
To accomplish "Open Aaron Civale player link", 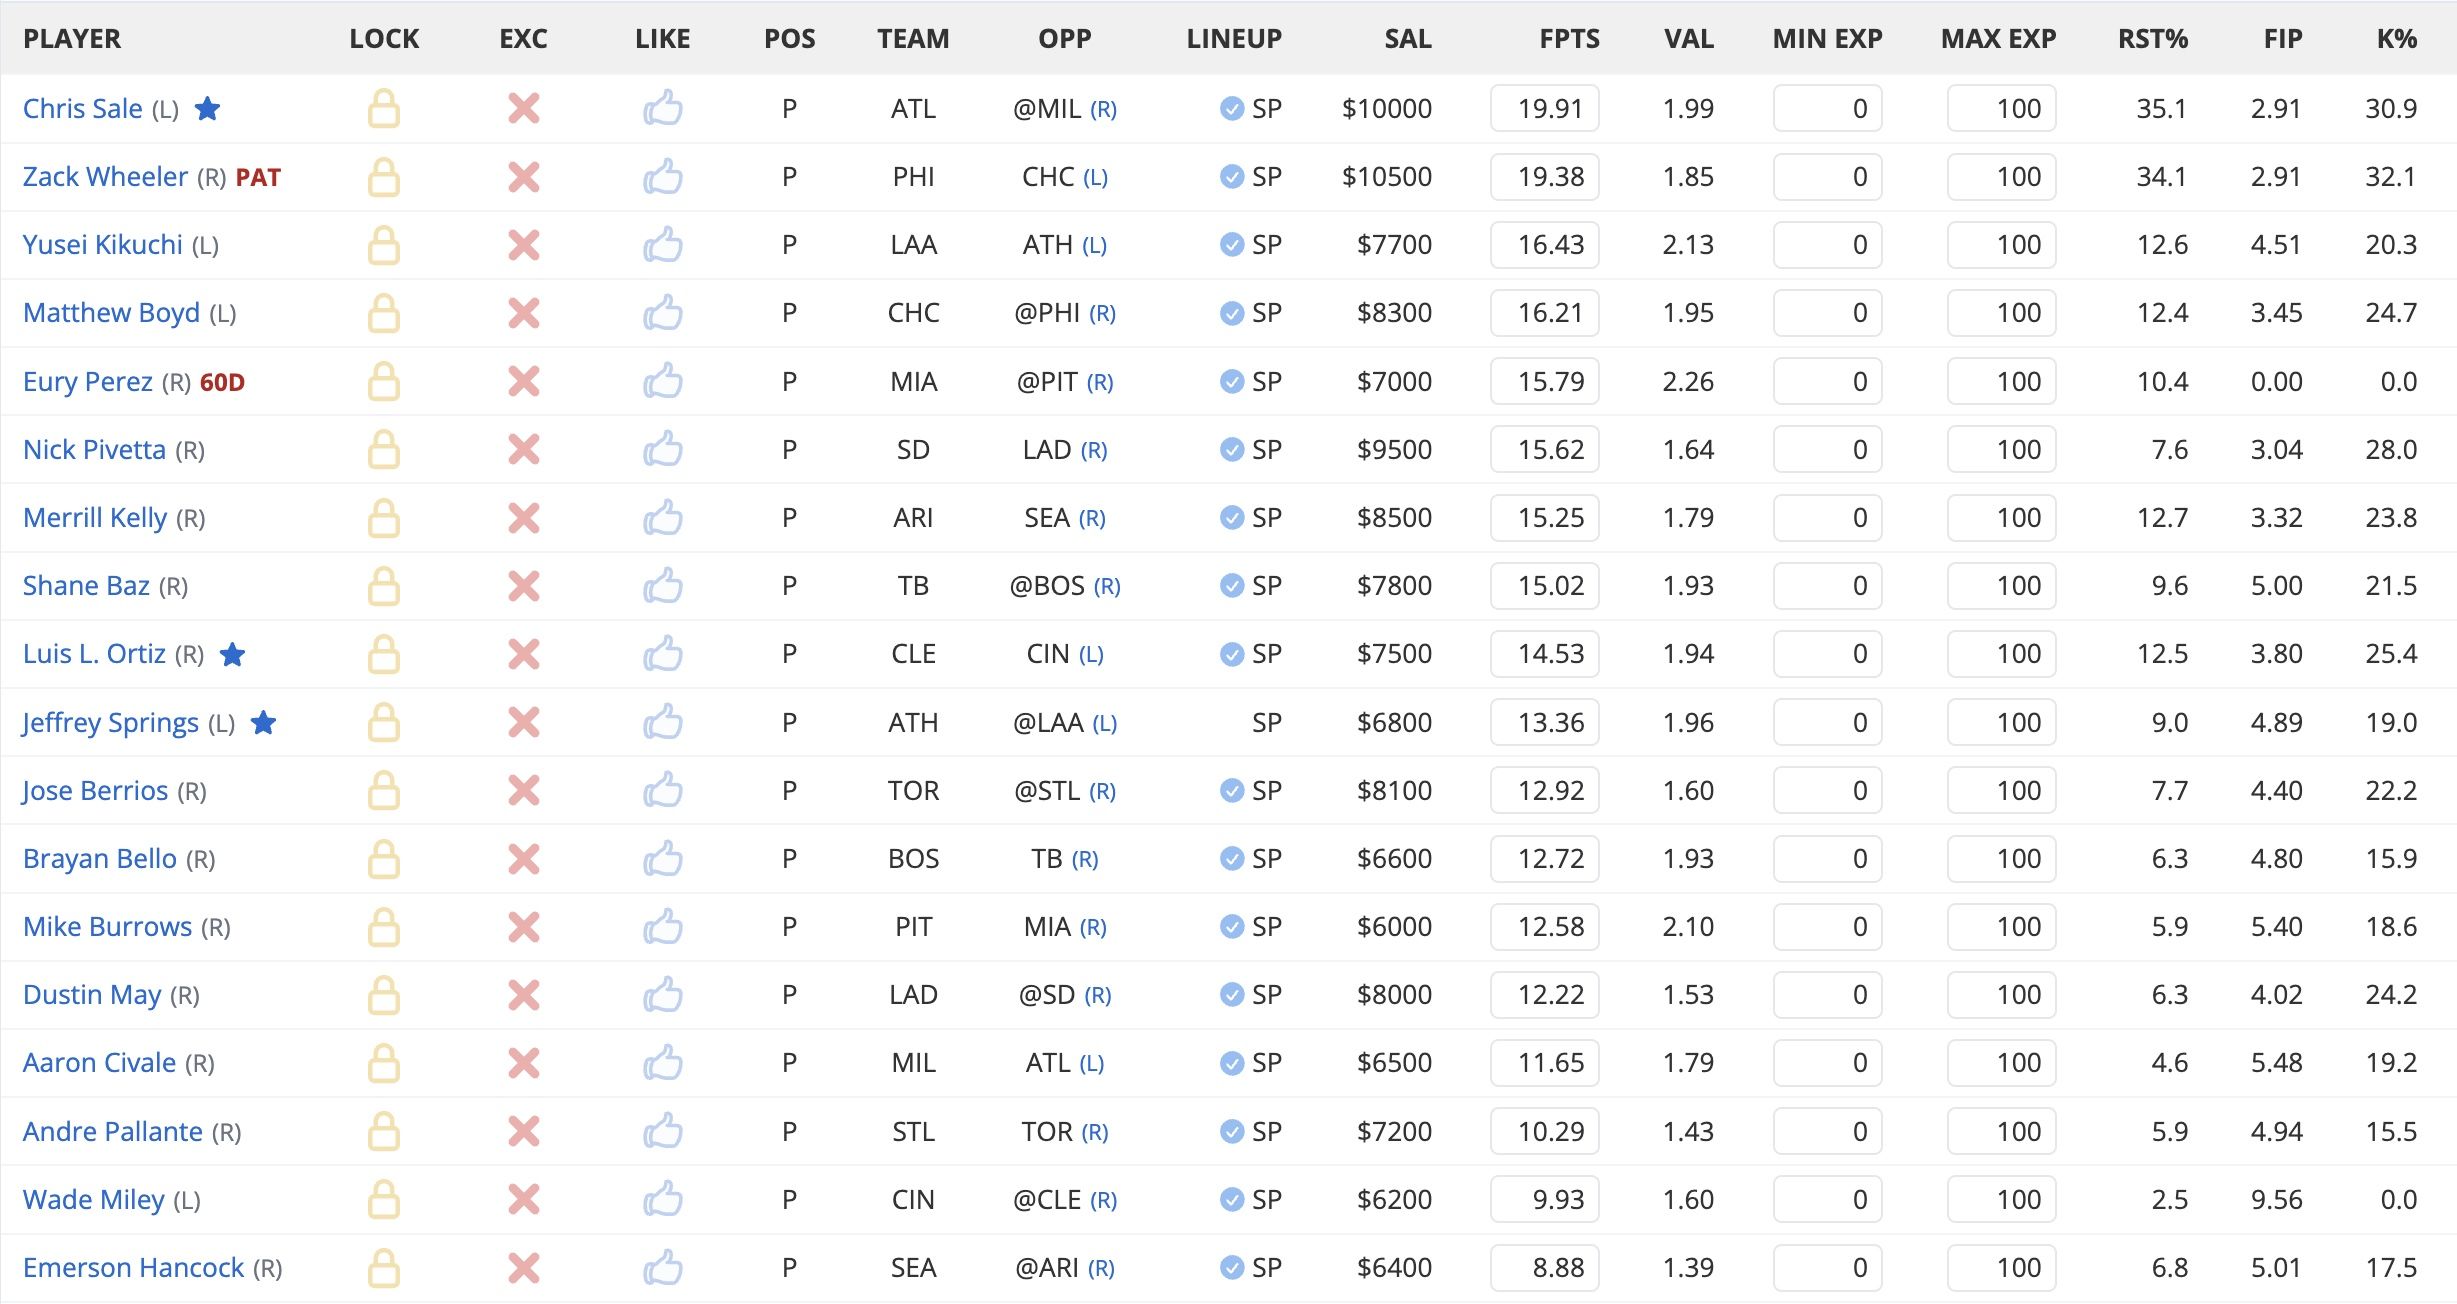I will pos(100,1063).
